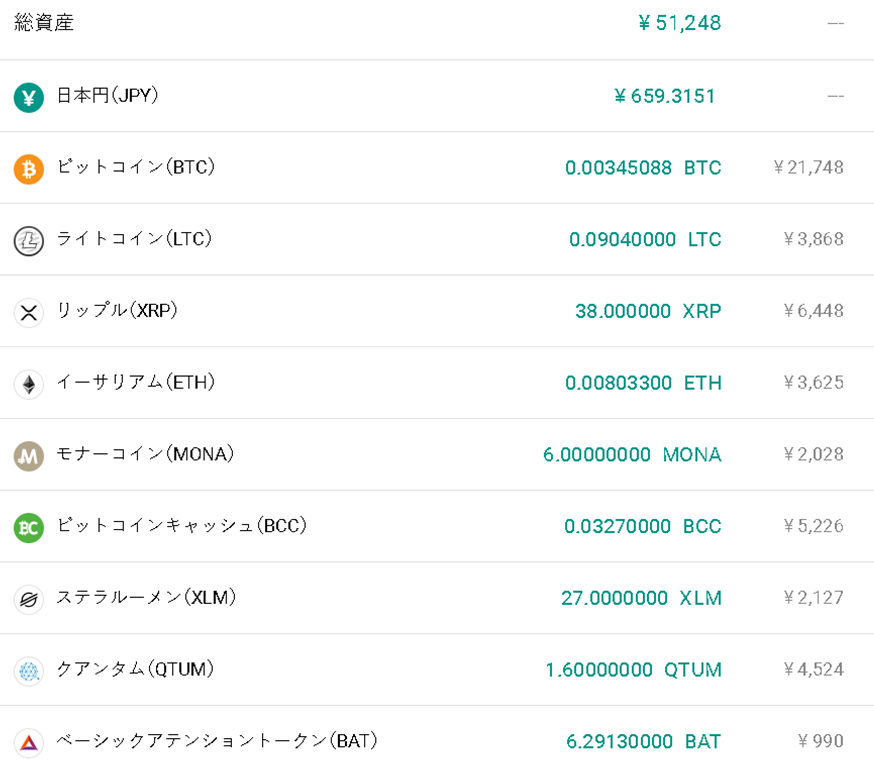
Task: Click the Litecoin (LTC) coin icon
Action: pyautogui.click(x=29, y=241)
